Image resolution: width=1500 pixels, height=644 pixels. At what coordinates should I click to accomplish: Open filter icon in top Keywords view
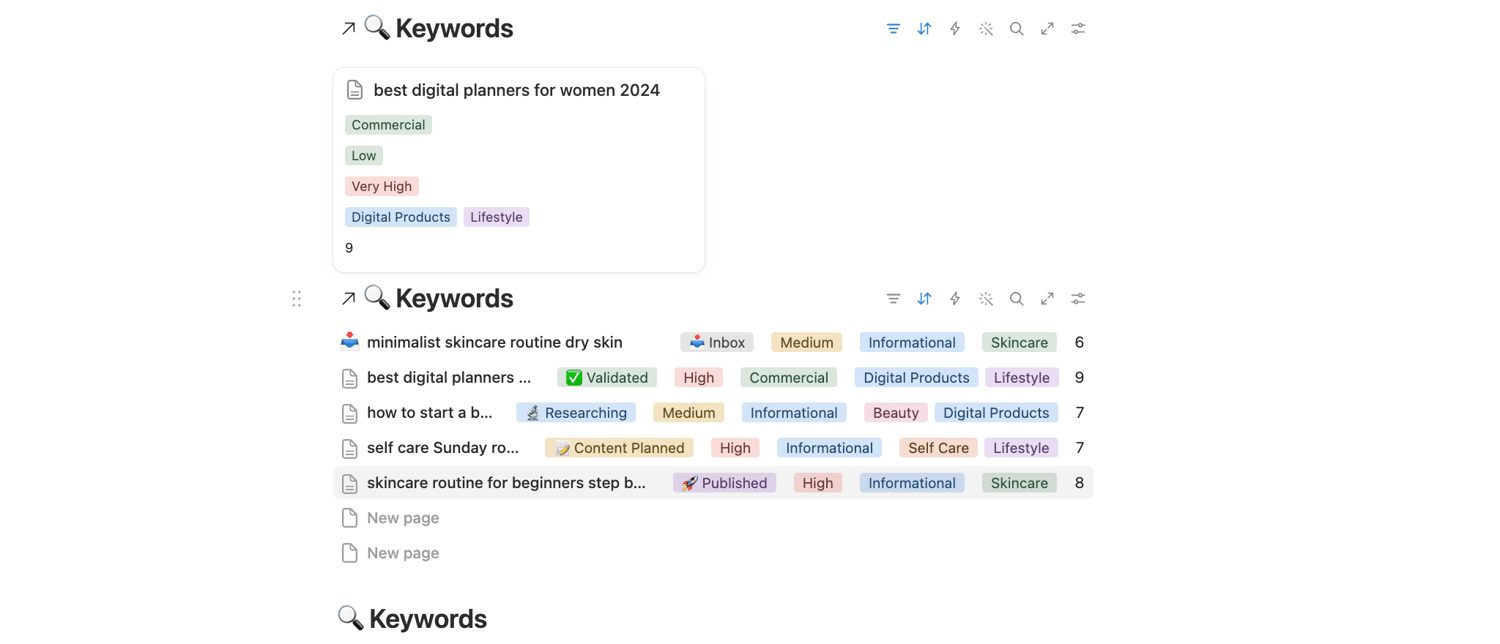[893, 29]
